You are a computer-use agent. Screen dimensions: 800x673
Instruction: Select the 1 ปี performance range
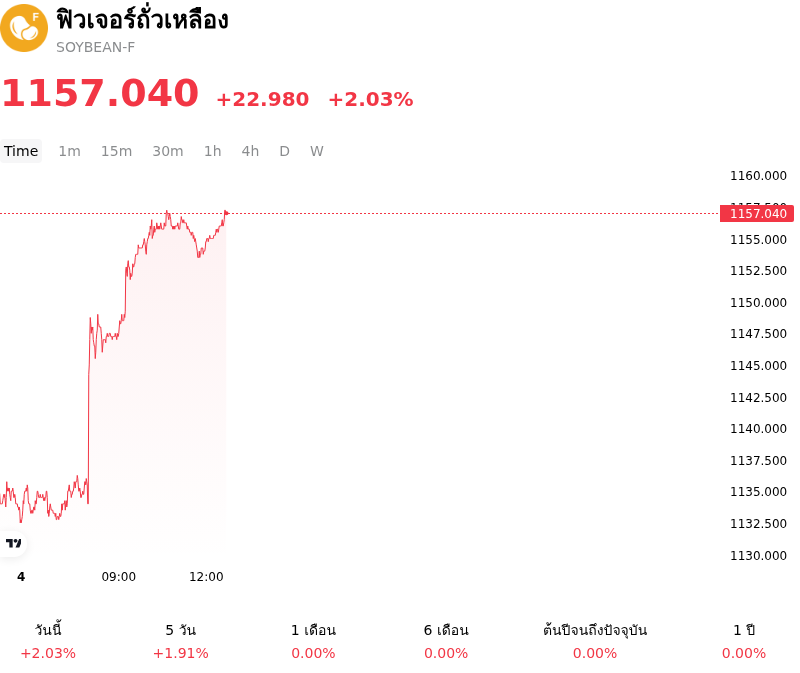coord(744,641)
